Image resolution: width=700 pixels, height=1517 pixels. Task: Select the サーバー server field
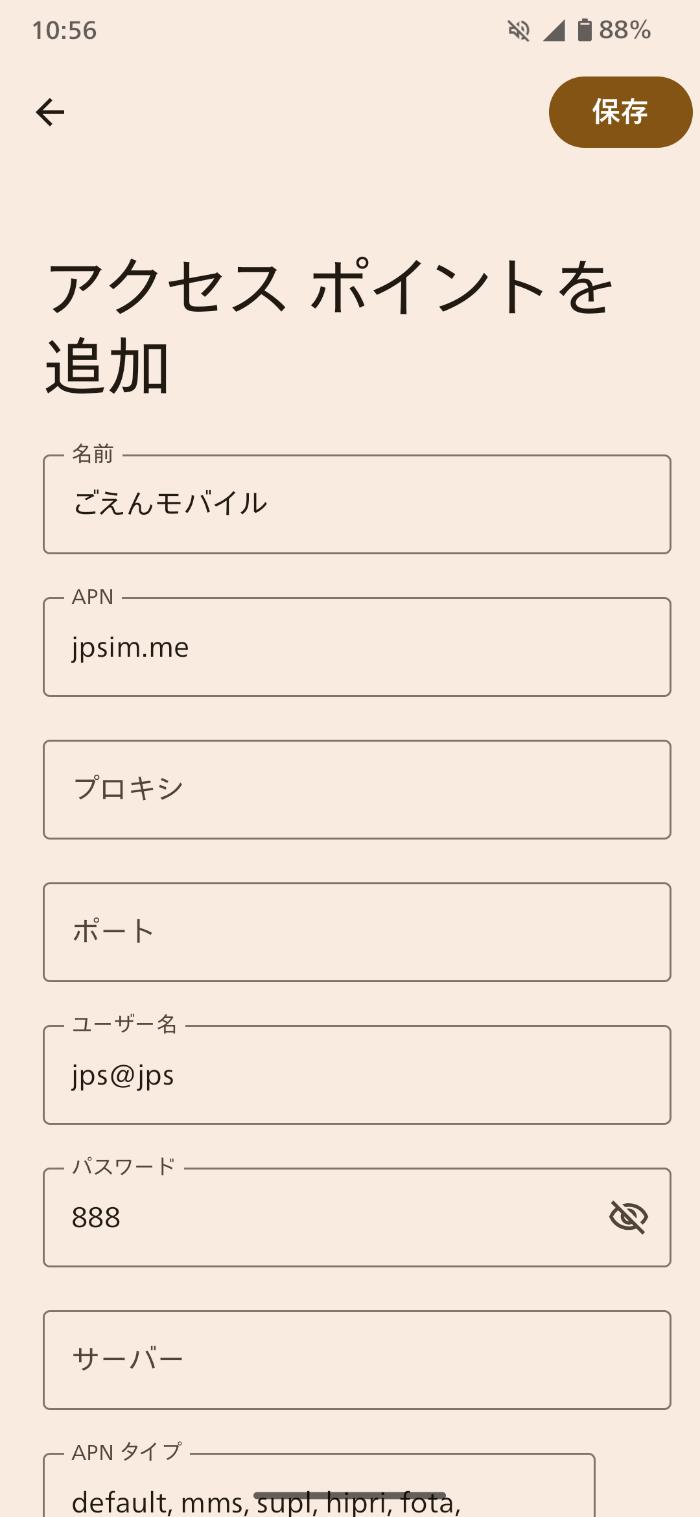tap(356, 1360)
